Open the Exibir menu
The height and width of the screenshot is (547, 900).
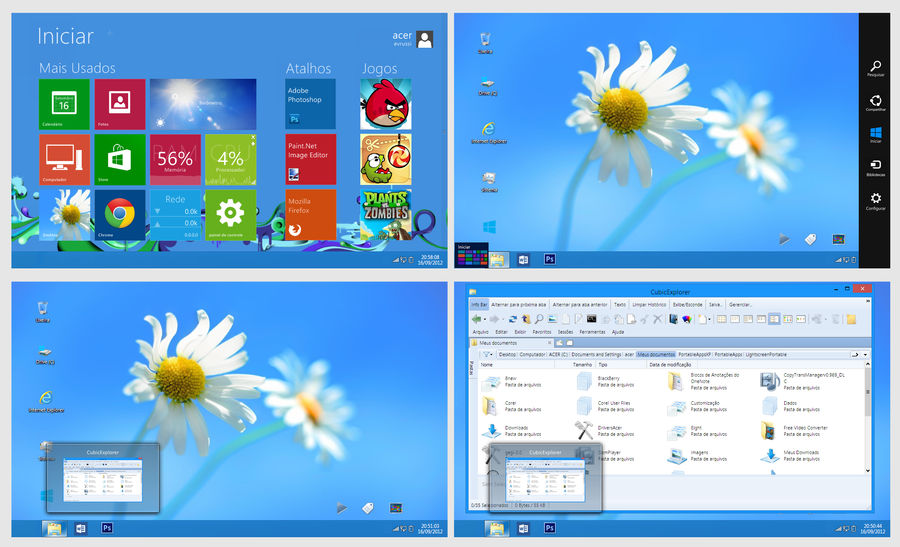520,332
